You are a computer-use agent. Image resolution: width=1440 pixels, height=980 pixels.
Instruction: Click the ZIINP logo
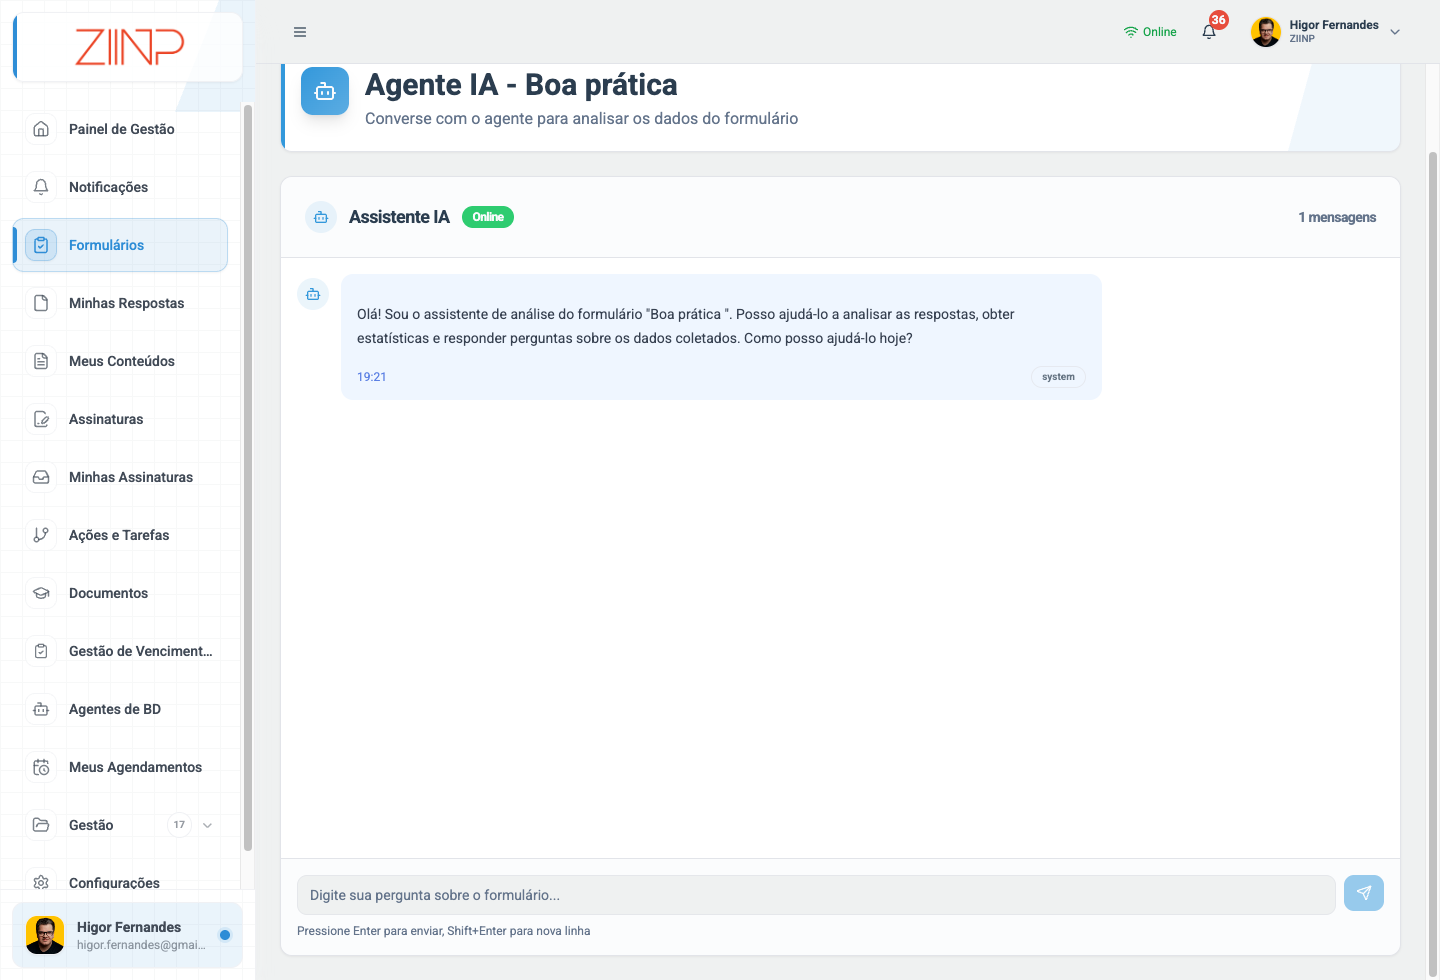[129, 47]
